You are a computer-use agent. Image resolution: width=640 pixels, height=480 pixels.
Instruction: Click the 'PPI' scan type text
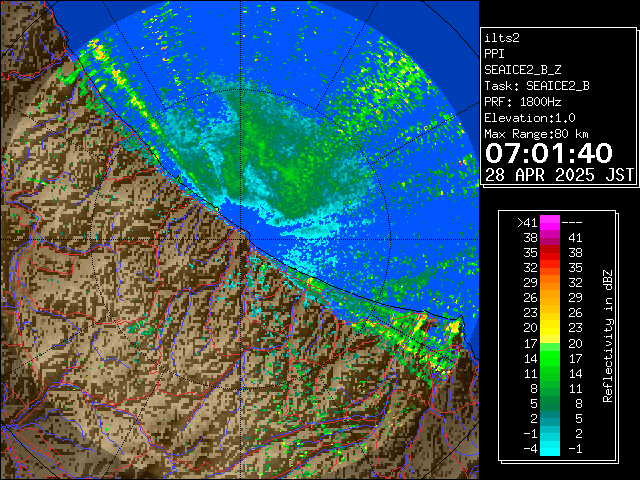pos(494,54)
